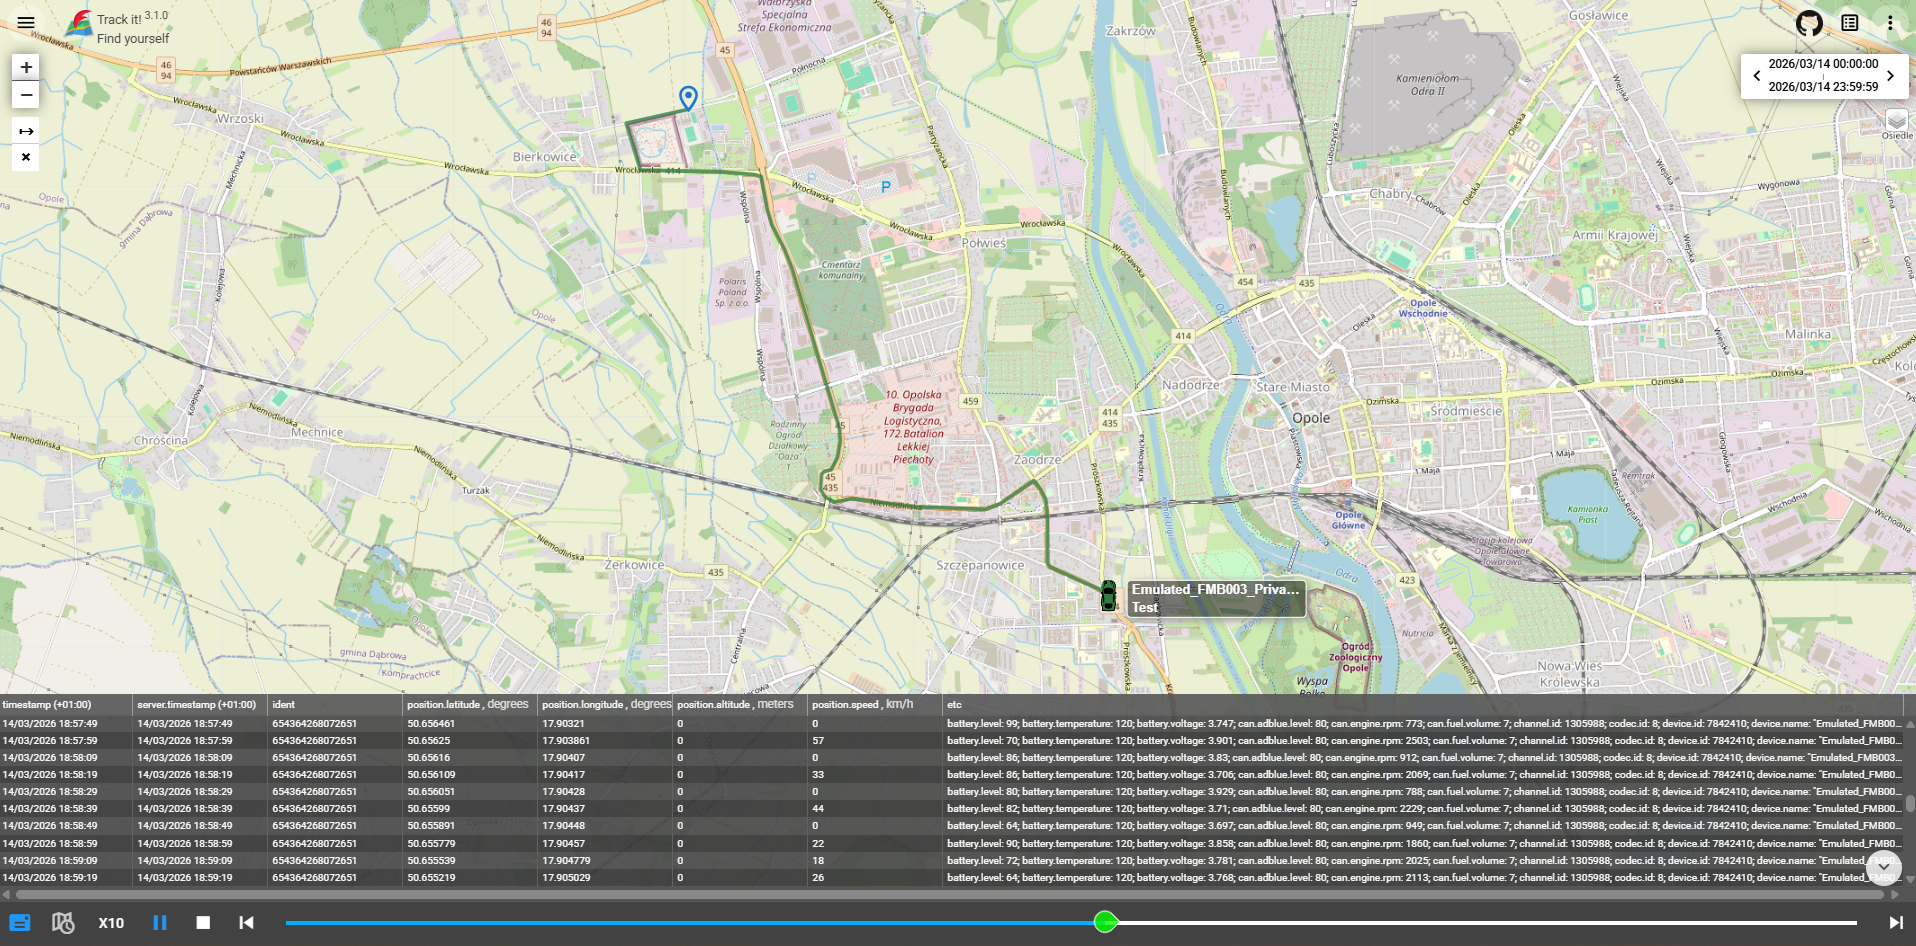The image size is (1916, 946).
Task: Click the X clear icon below zoom controls
Action: (25, 157)
